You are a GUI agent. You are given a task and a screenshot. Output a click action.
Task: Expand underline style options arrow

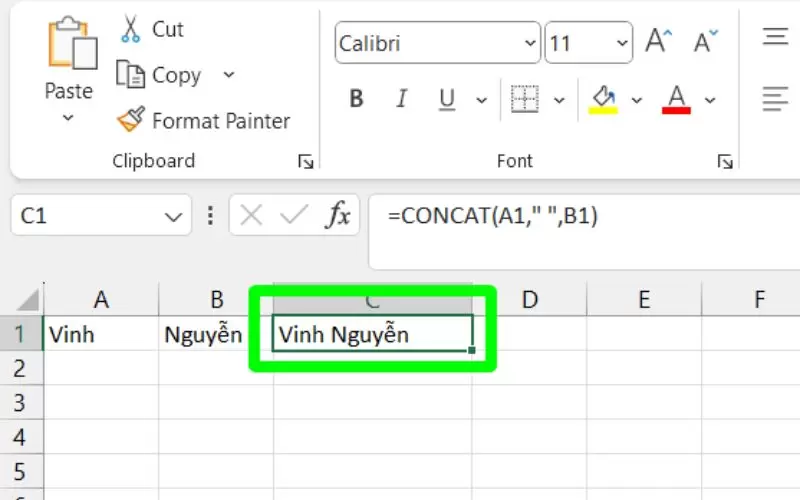(x=481, y=100)
